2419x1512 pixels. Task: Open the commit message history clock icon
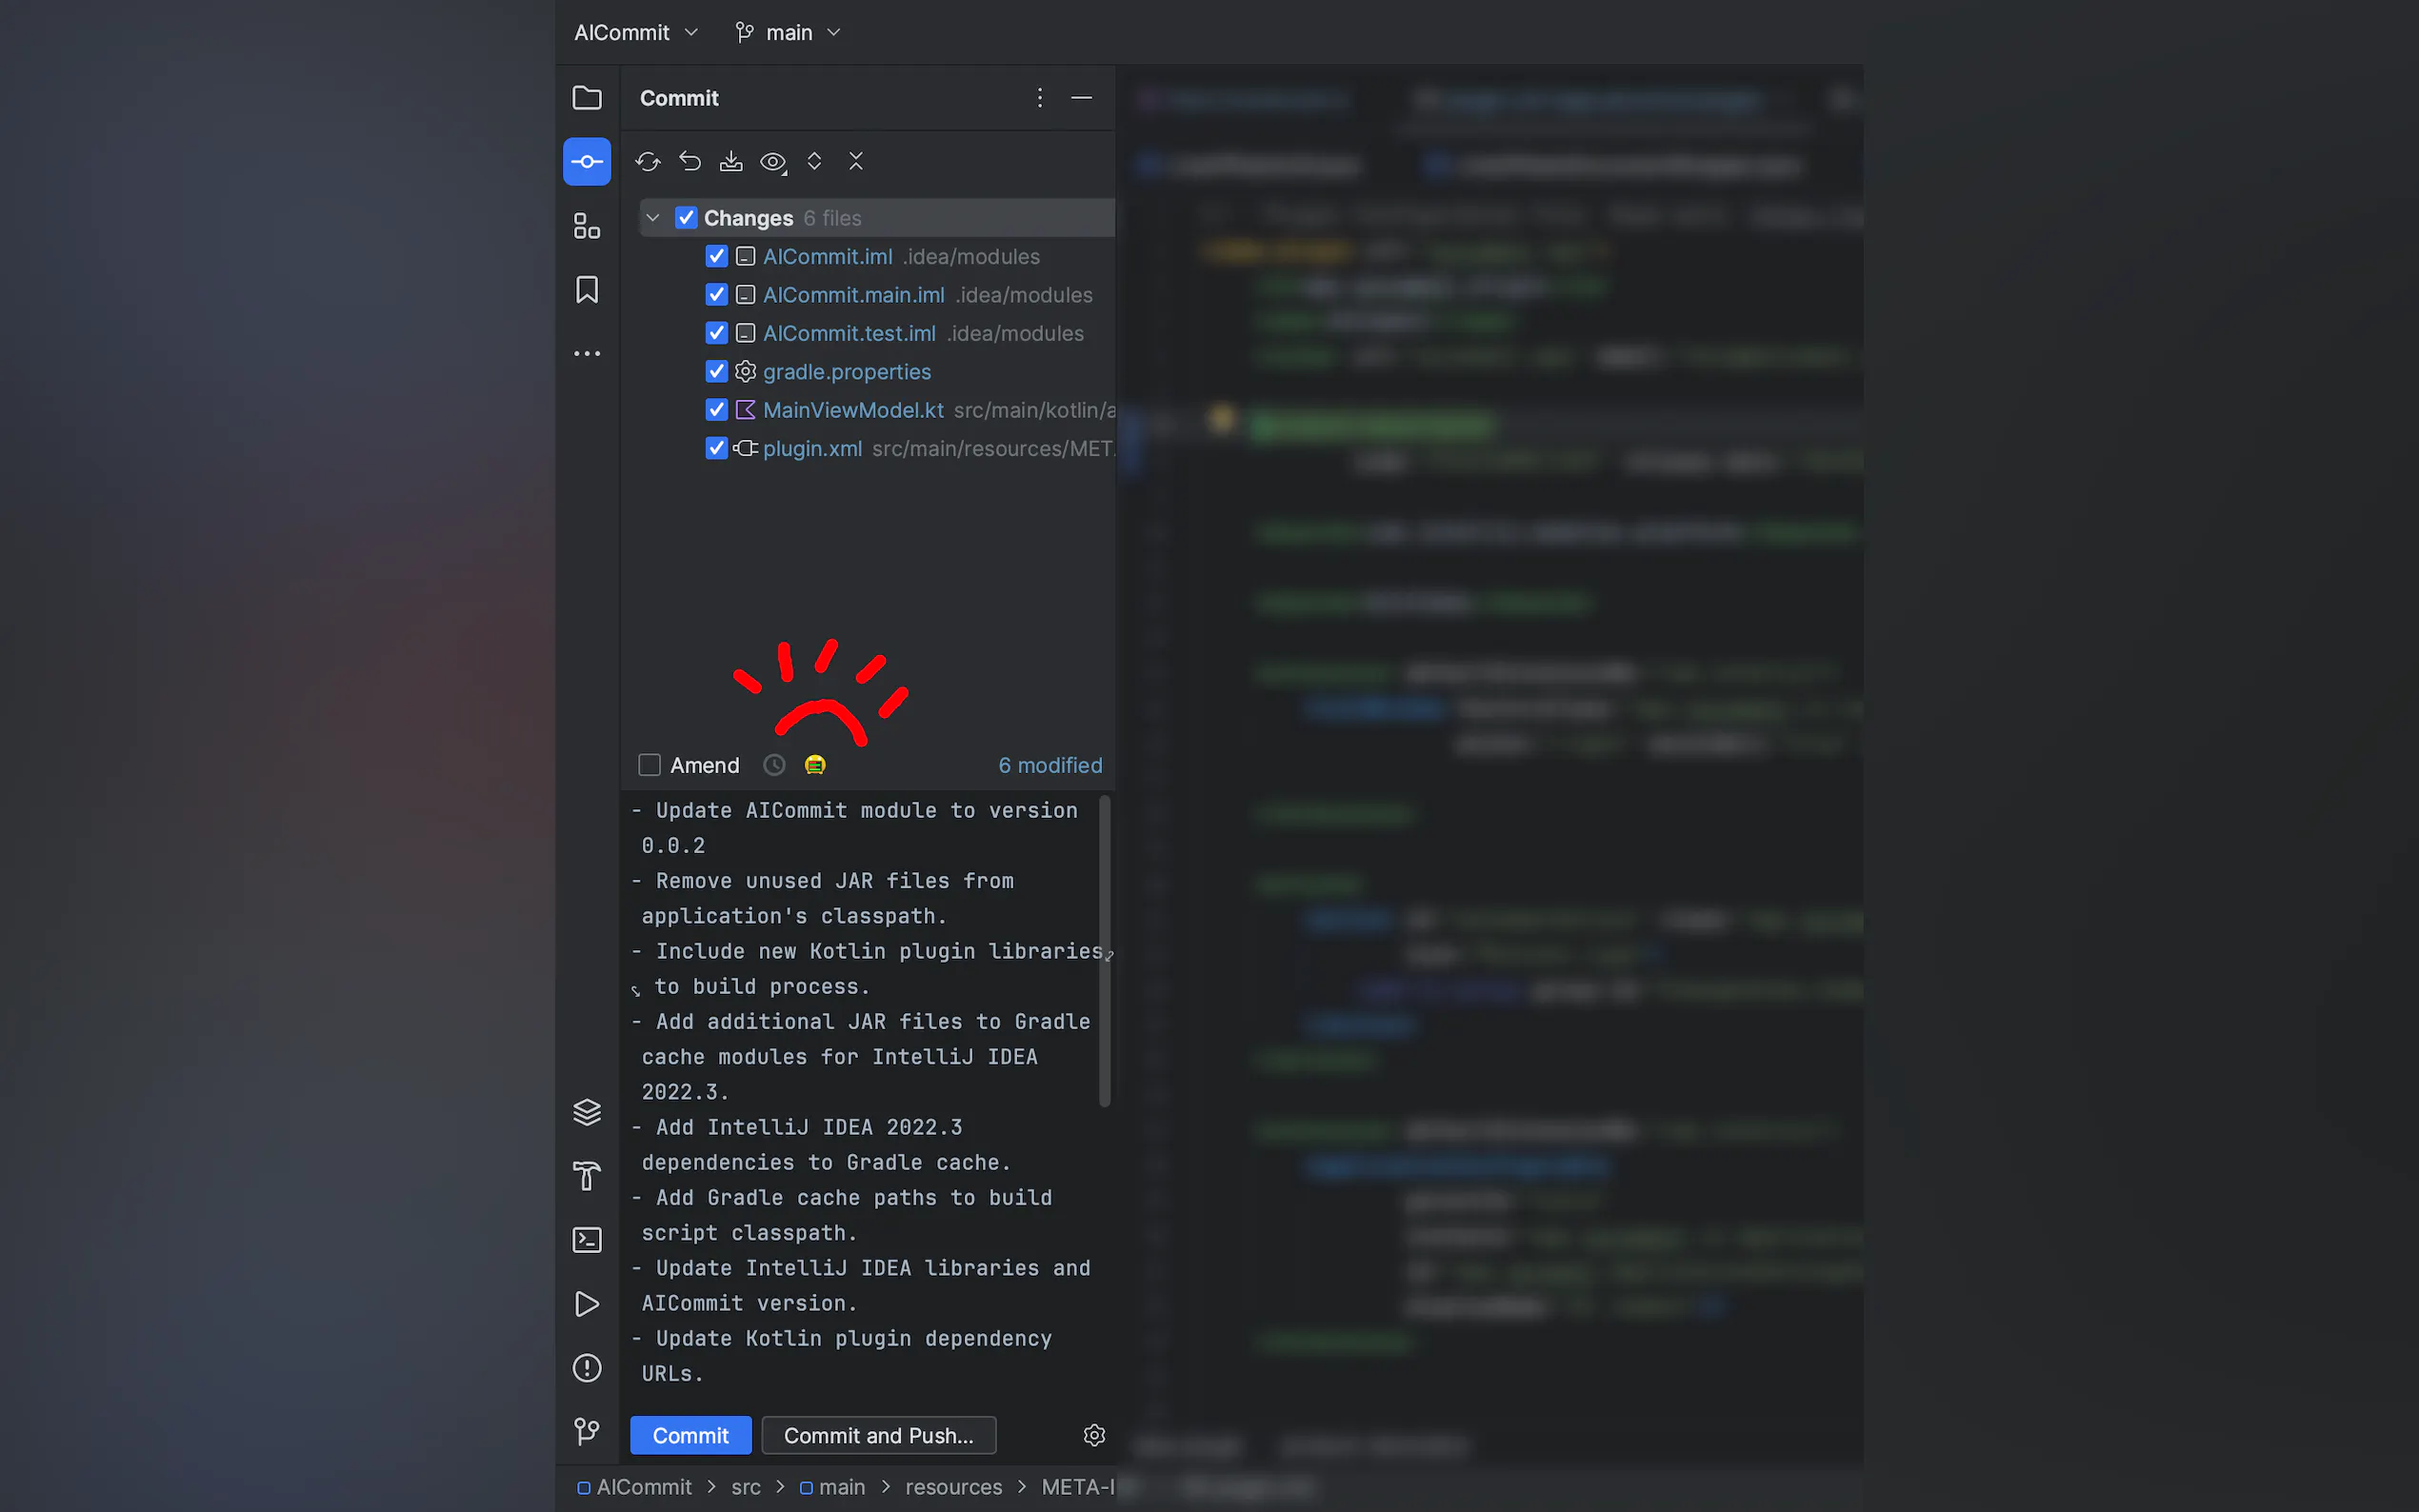click(x=774, y=765)
